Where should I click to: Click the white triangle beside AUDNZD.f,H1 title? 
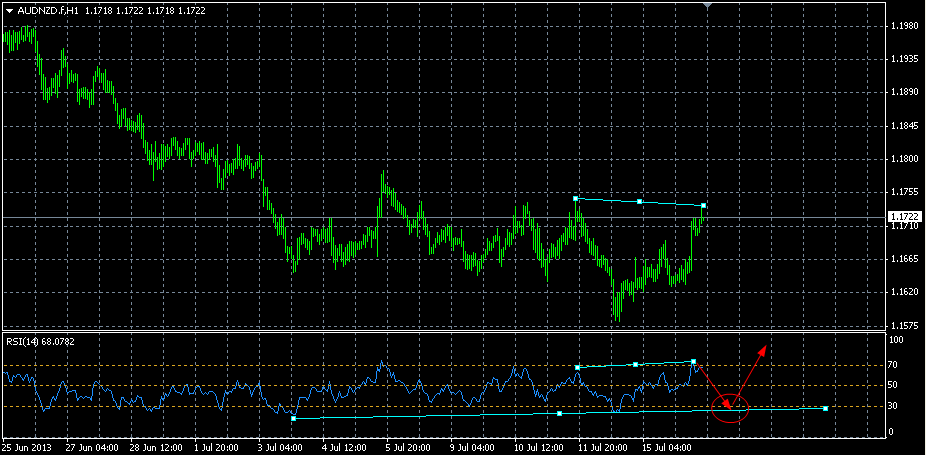coord(9,11)
